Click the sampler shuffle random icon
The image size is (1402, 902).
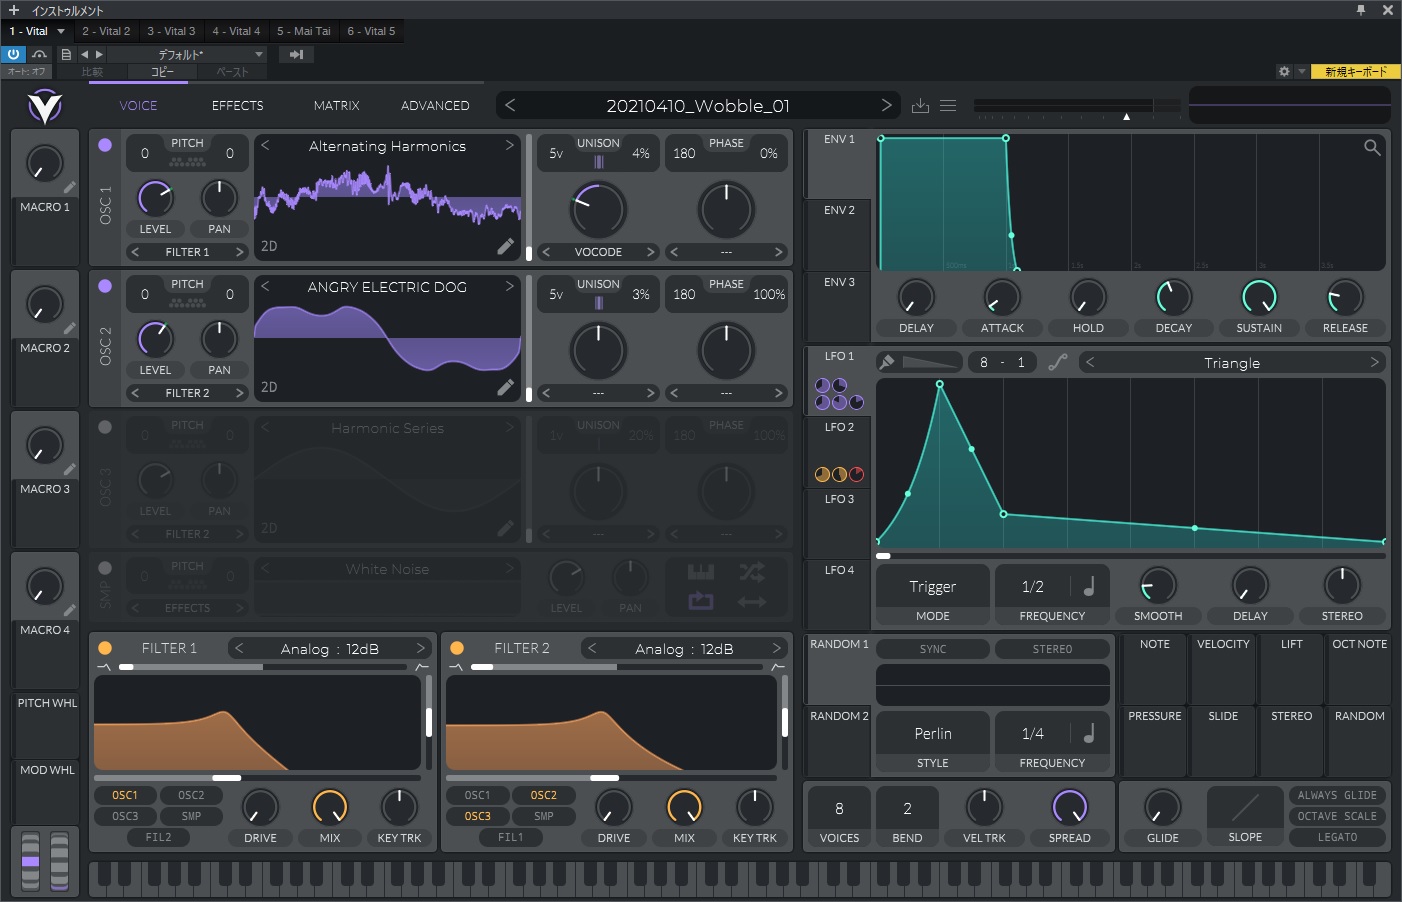(x=751, y=572)
